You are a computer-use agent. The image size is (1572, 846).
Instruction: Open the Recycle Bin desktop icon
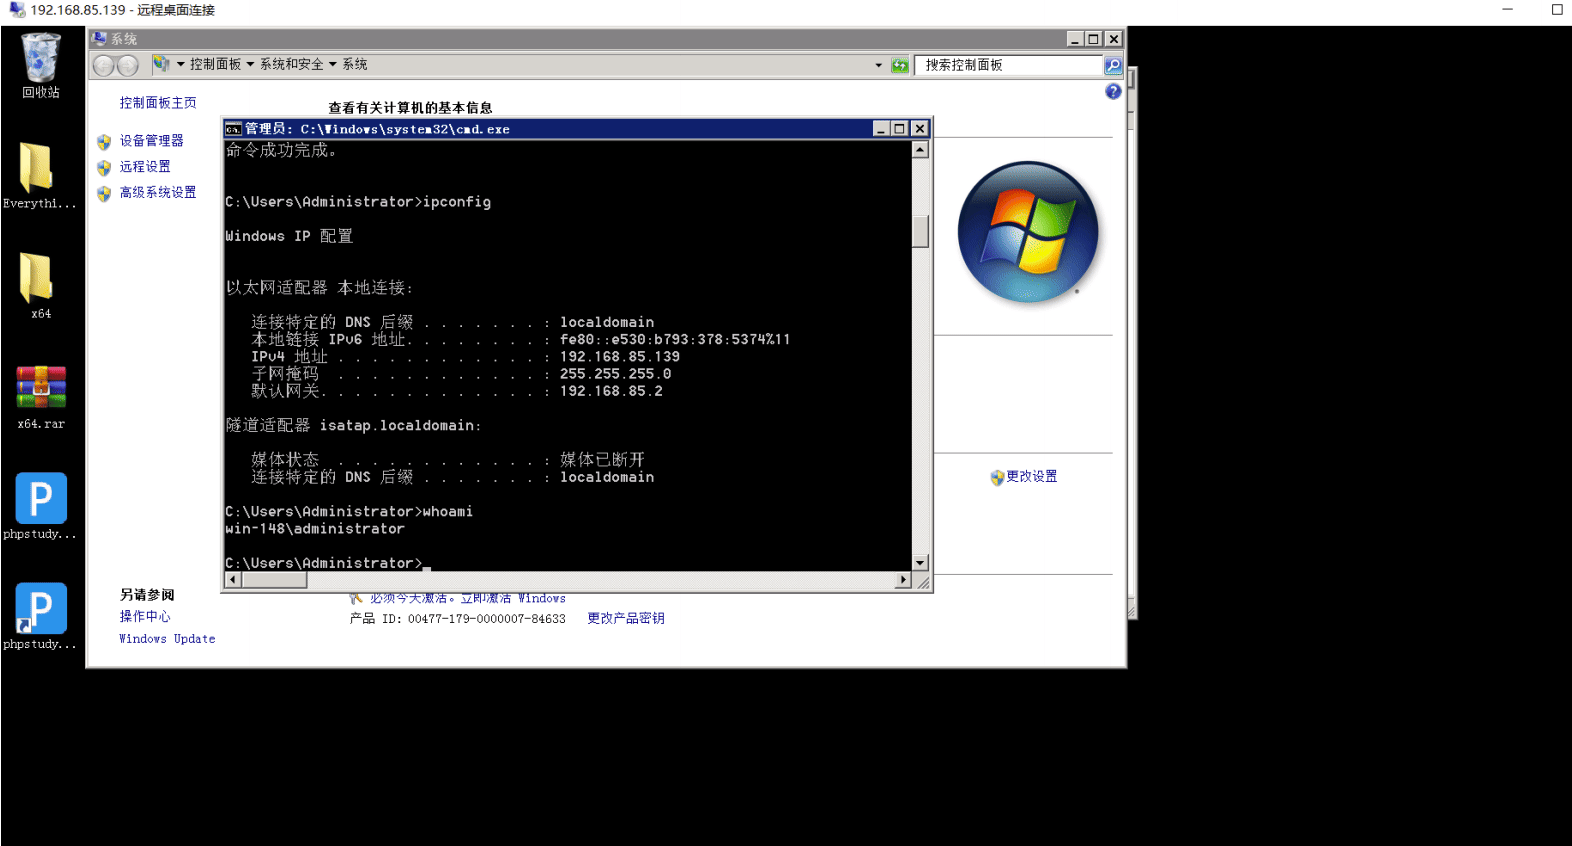(x=41, y=64)
